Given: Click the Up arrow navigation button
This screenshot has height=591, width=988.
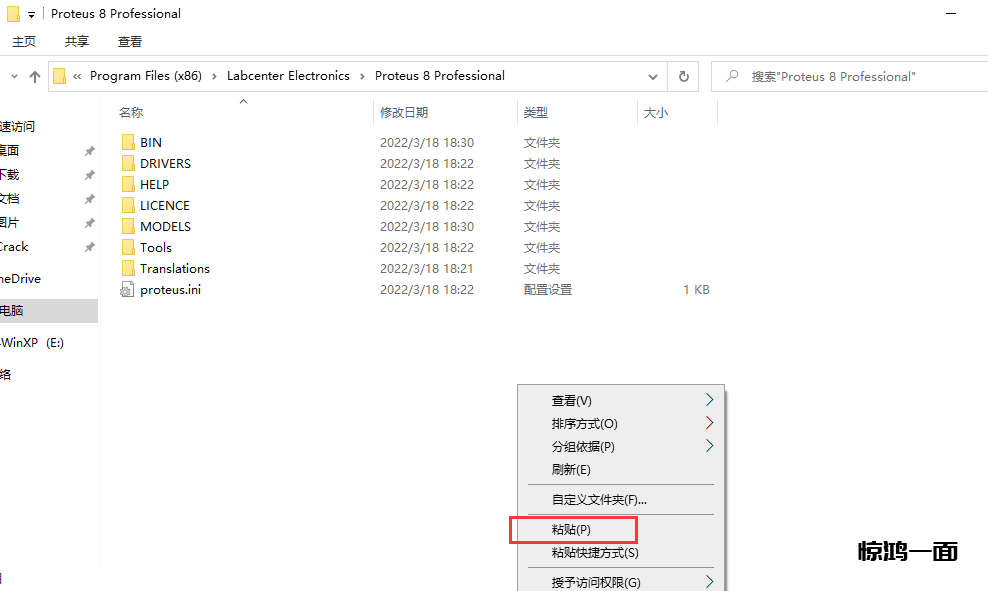Looking at the screenshot, I should click(x=35, y=76).
